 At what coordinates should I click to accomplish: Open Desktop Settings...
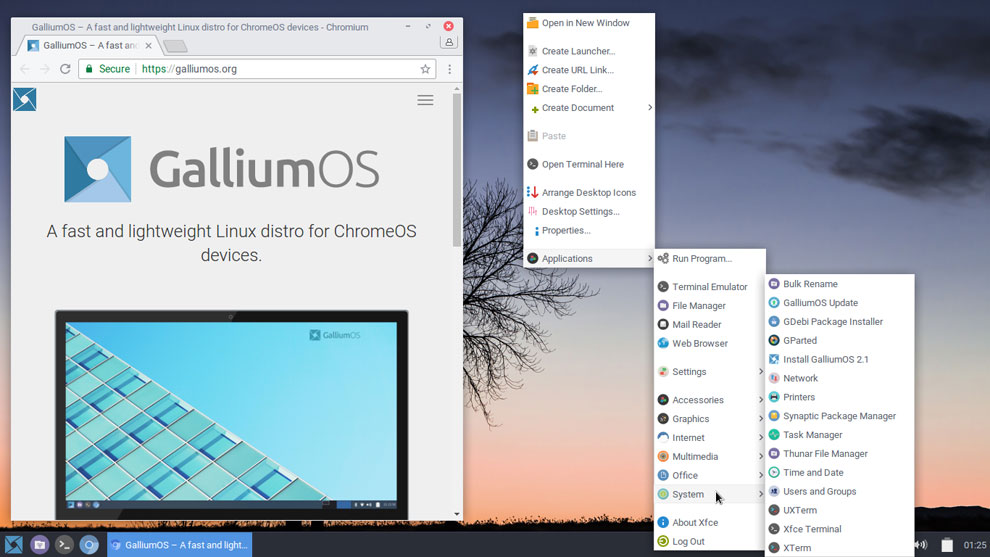589,212
